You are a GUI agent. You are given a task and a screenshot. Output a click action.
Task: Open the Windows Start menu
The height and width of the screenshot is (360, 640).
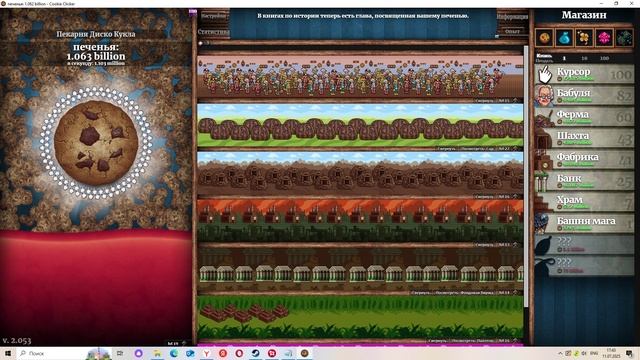[7, 353]
